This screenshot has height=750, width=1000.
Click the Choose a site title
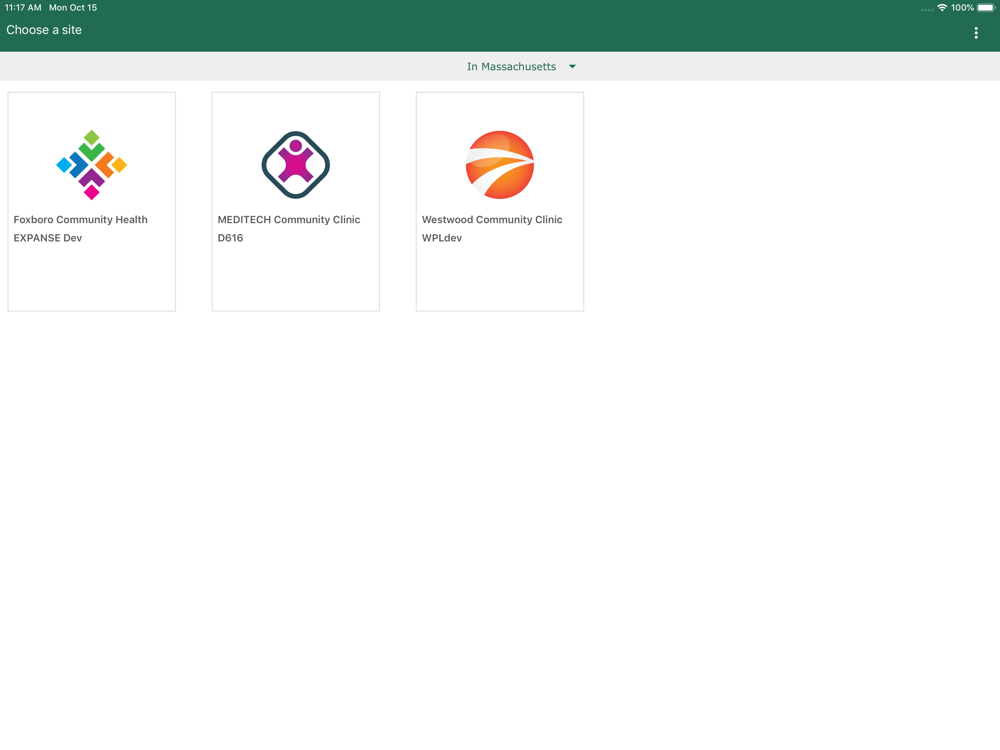[44, 30]
